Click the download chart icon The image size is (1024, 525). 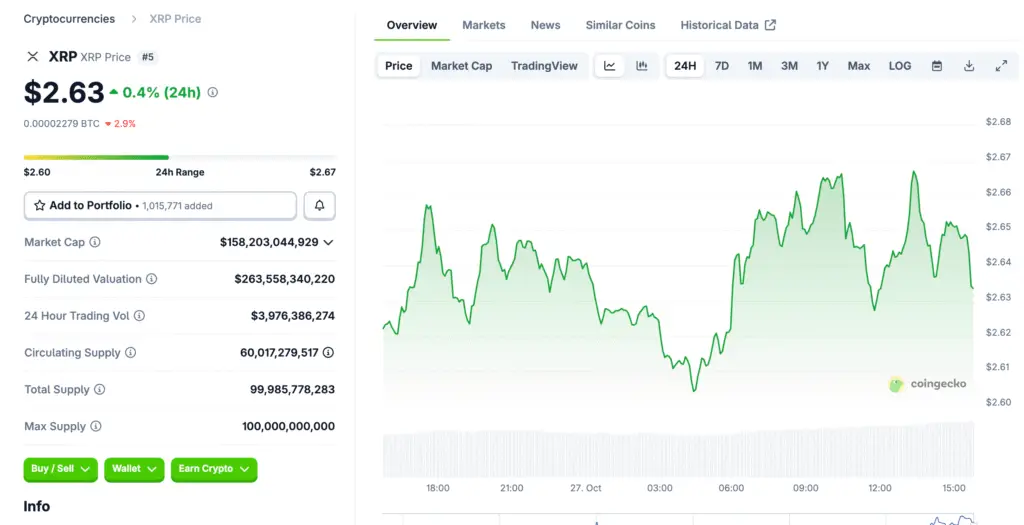pos(969,66)
